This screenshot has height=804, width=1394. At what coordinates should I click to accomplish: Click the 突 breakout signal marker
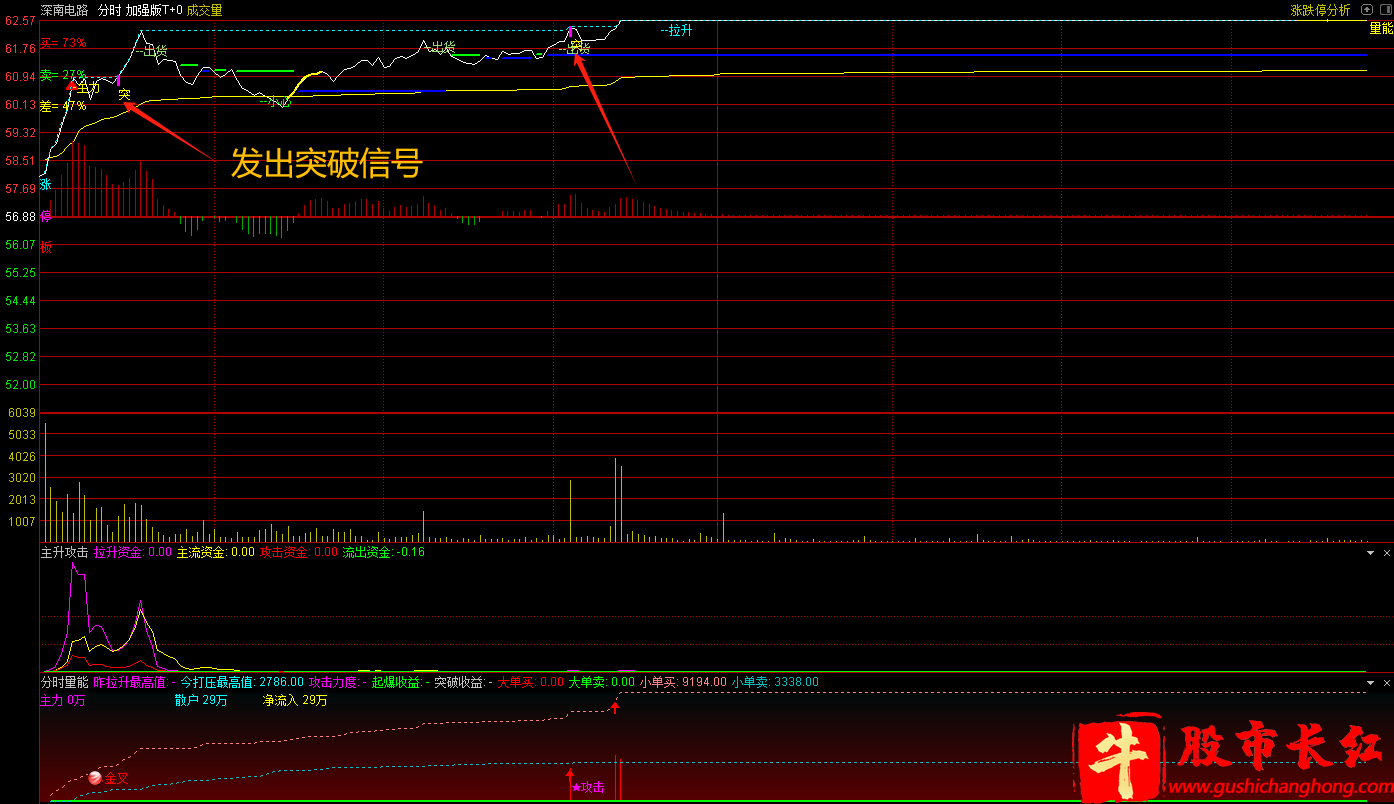pyautogui.click(x=124, y=95)
